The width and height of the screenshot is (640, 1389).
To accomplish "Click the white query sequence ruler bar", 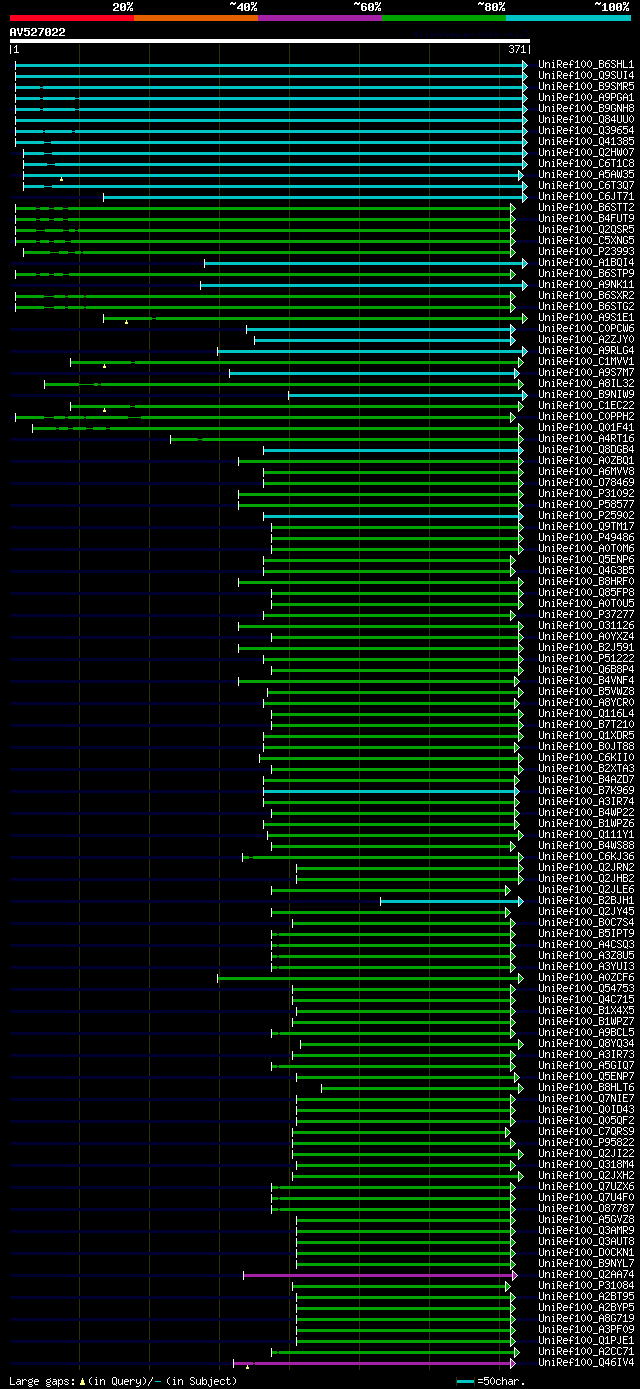I will click(270, 41).
